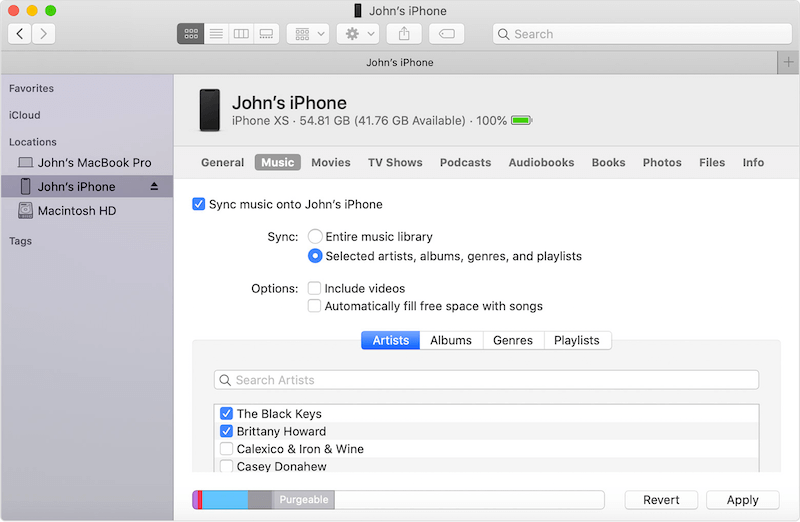This screenshot has width=800, height=522.
Task: Uncheck The Black Keys artist
Action: tap(227, 413)
